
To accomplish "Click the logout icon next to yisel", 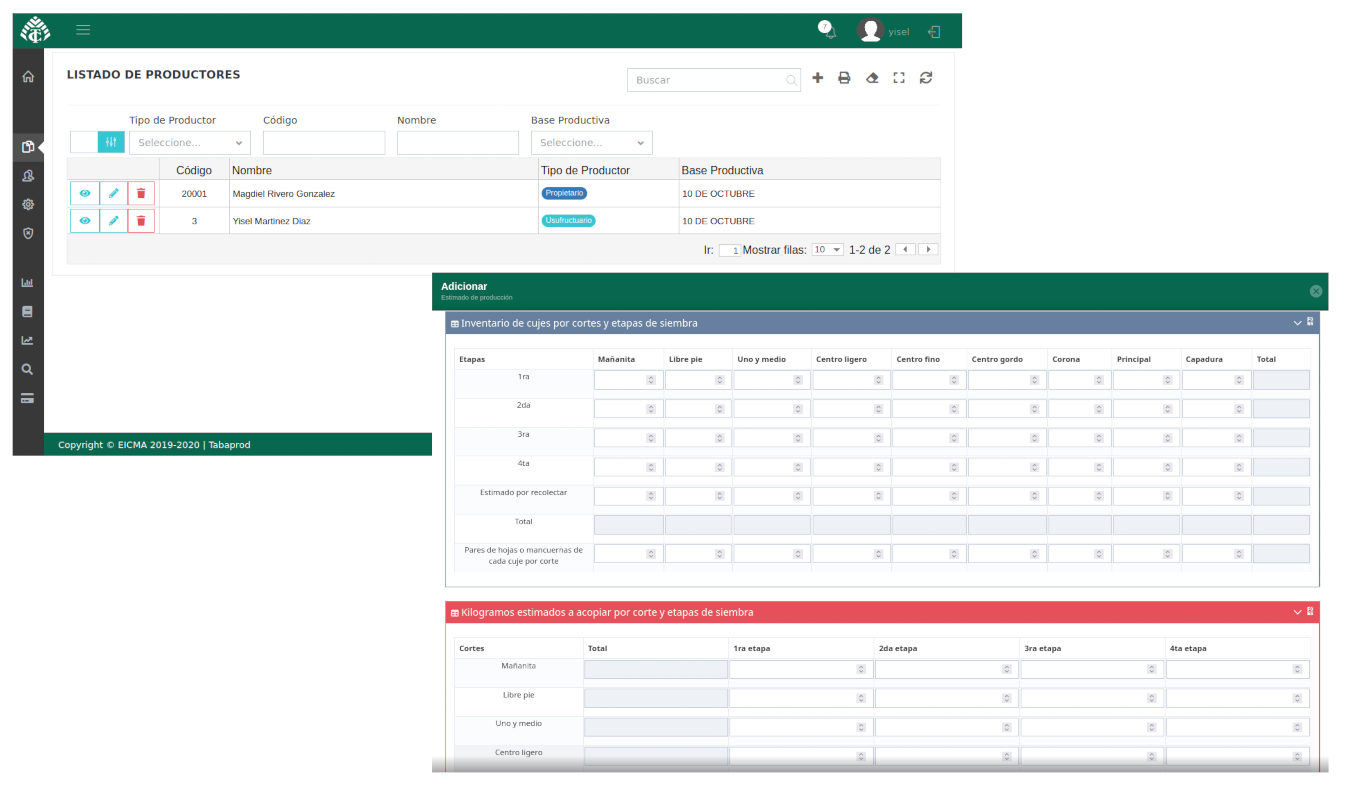I will [934, 31].
